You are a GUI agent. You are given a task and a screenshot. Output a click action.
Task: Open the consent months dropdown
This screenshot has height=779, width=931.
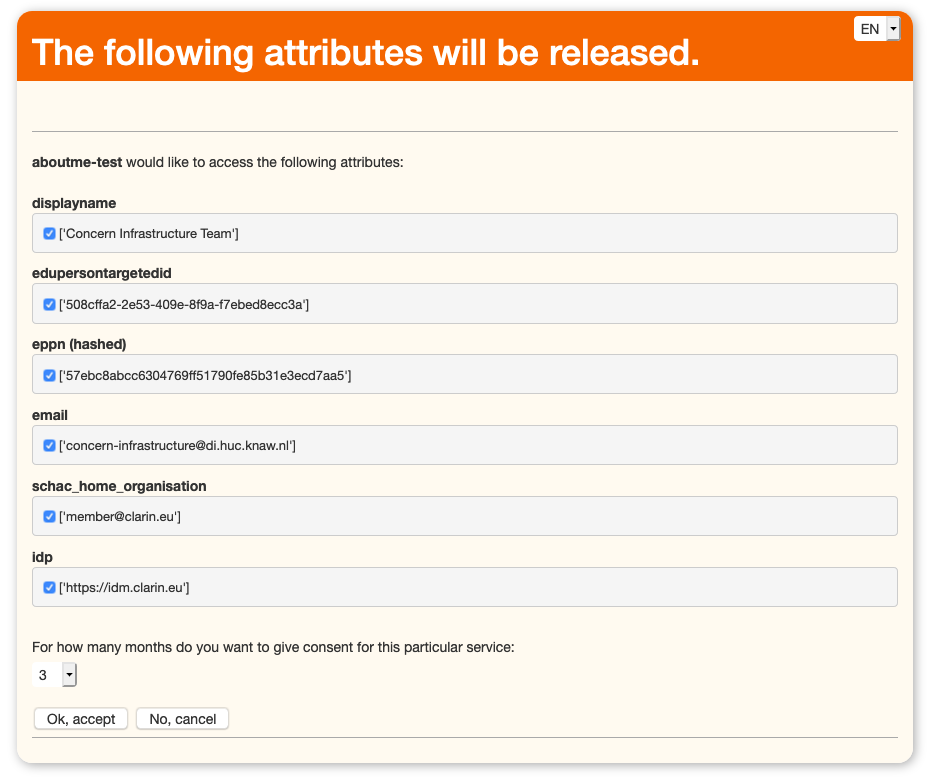pos(54,675)
